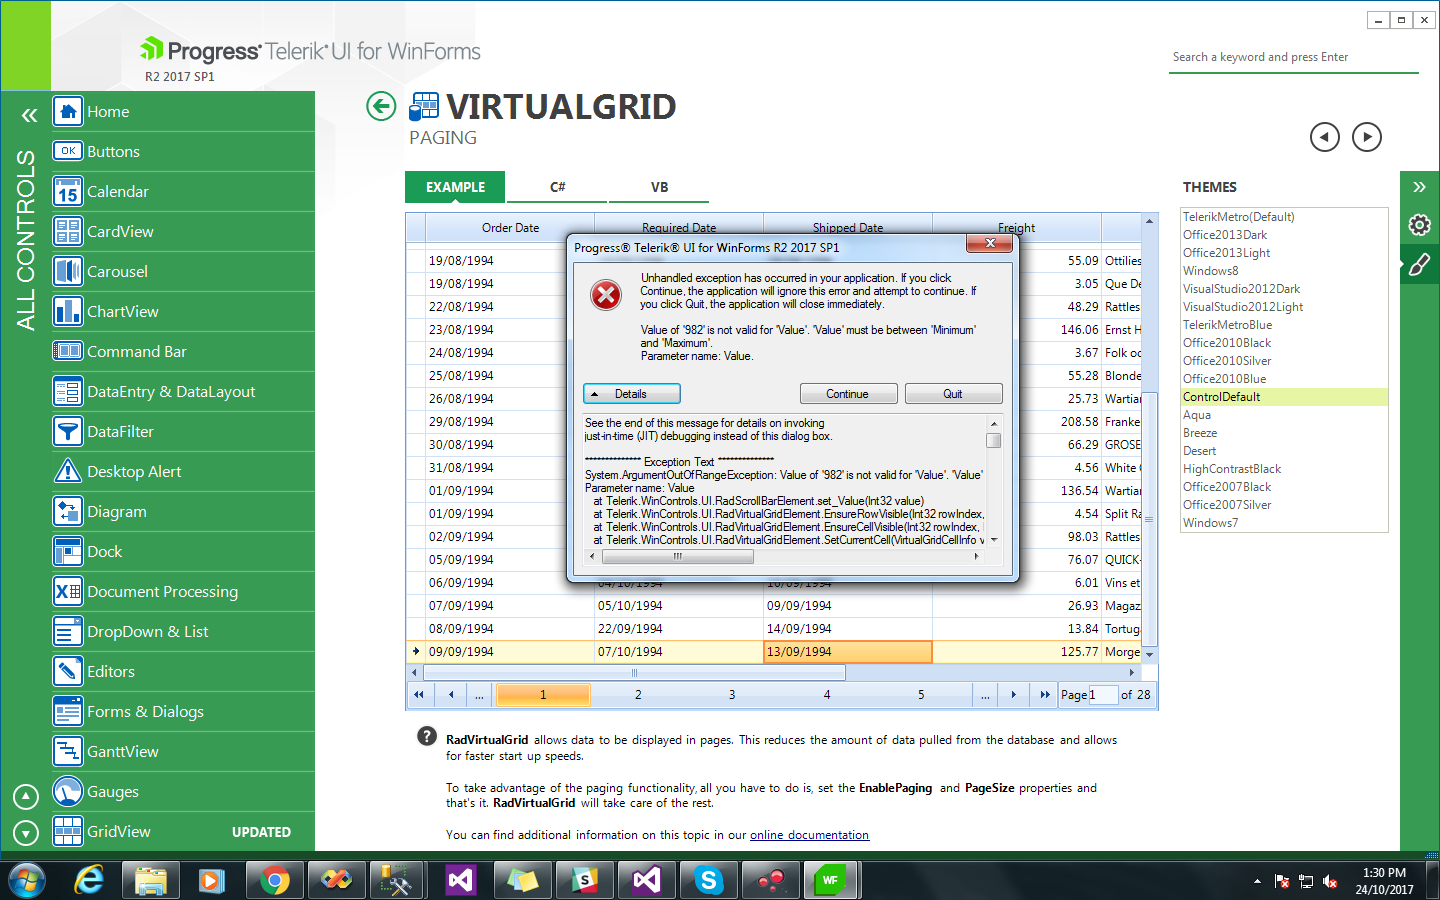
Task: Collapse the All Controls sidebar
Action: [x=29, y=115]
